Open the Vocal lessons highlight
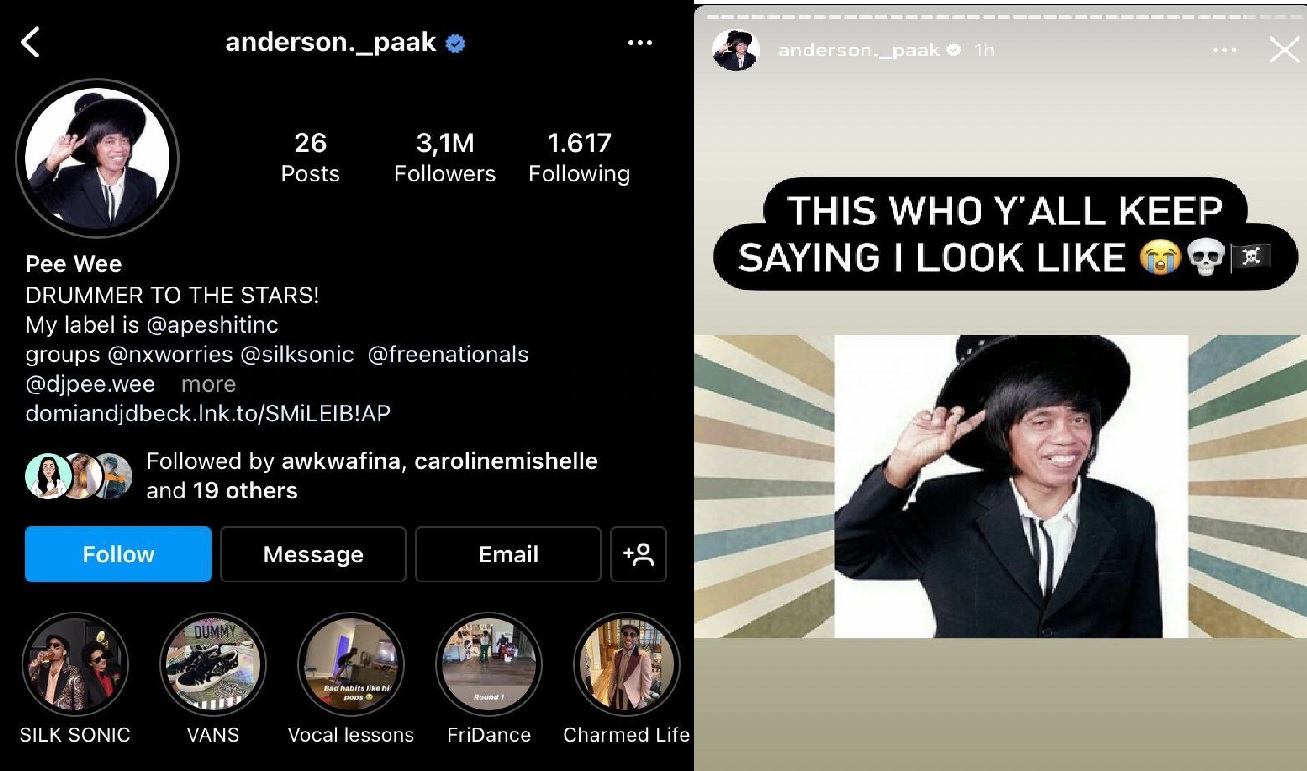The height and width of the screenshot is (771, 1307). pos(351,665)
